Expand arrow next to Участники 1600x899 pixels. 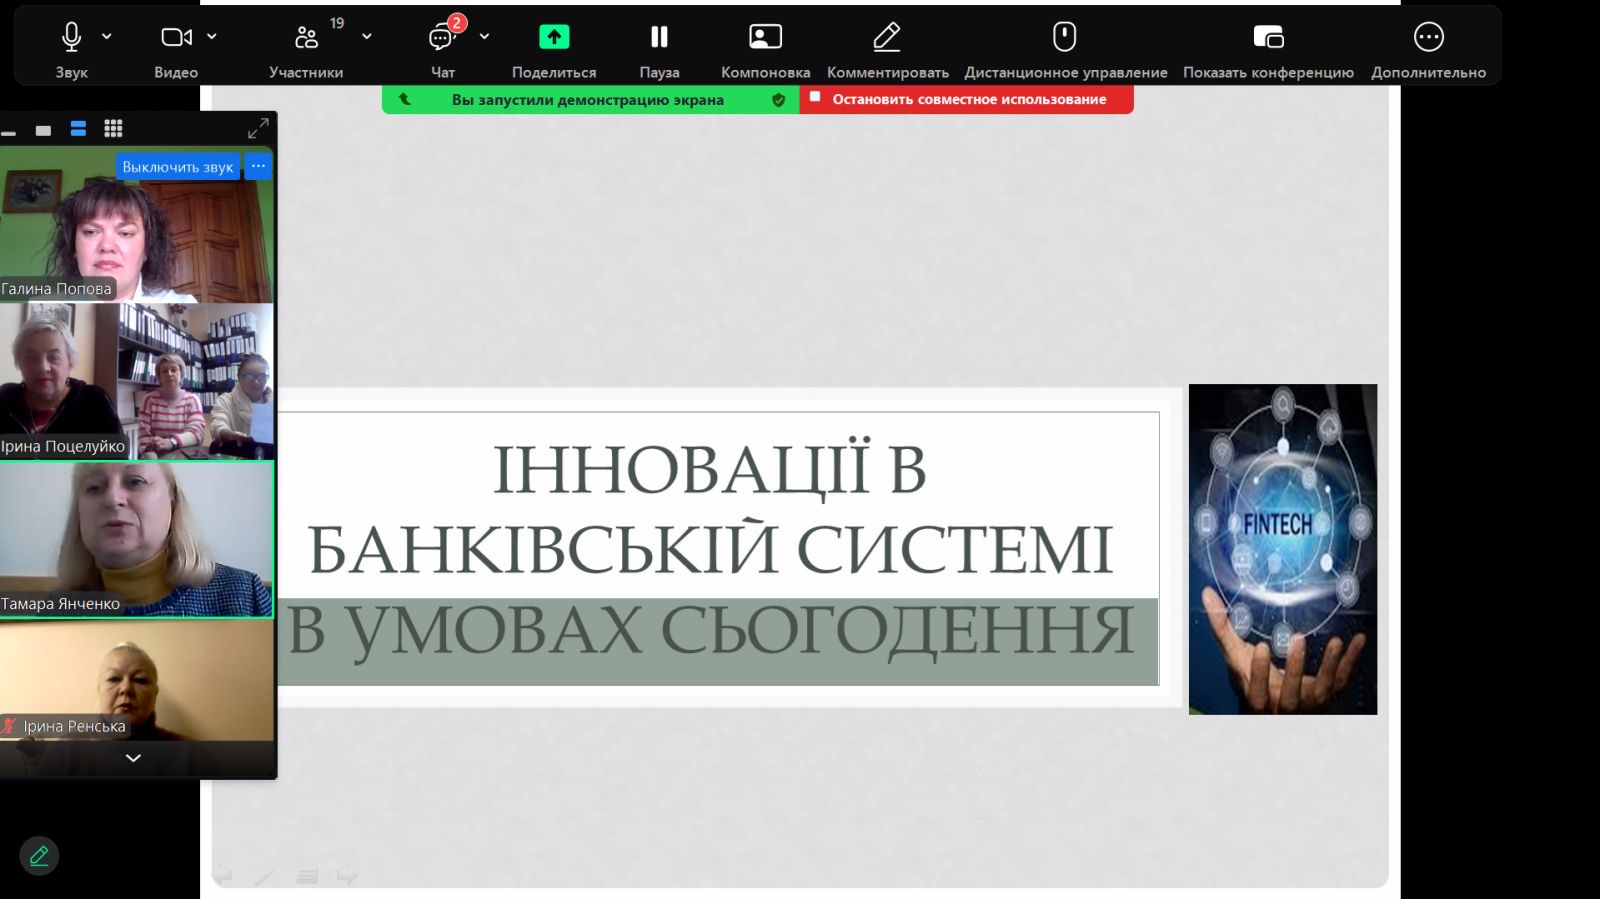point(367,36)
